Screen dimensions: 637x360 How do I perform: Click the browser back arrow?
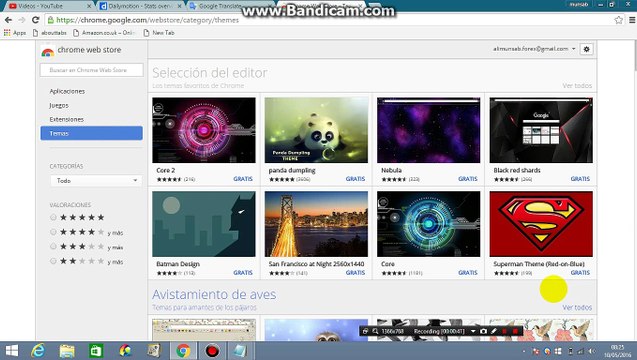pyautogui.click(x=8, y=20)
